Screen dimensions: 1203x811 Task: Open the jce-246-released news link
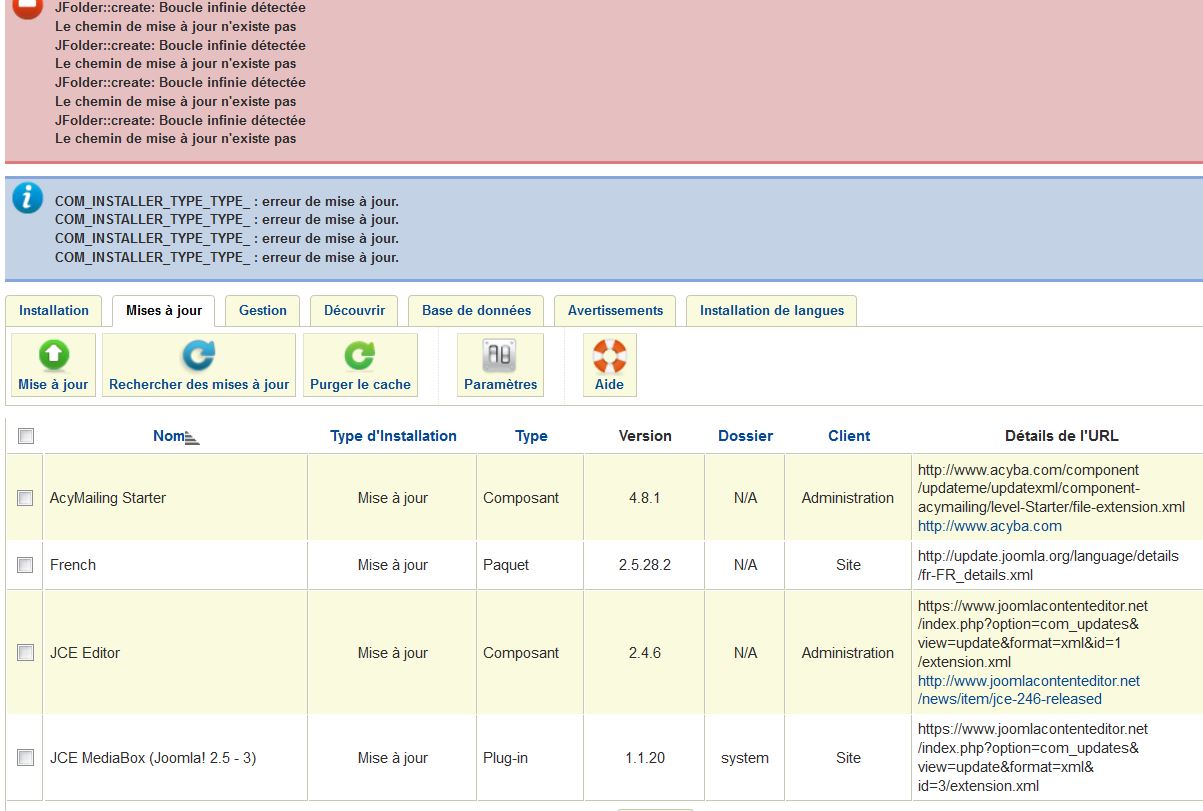coord(1029,690)
